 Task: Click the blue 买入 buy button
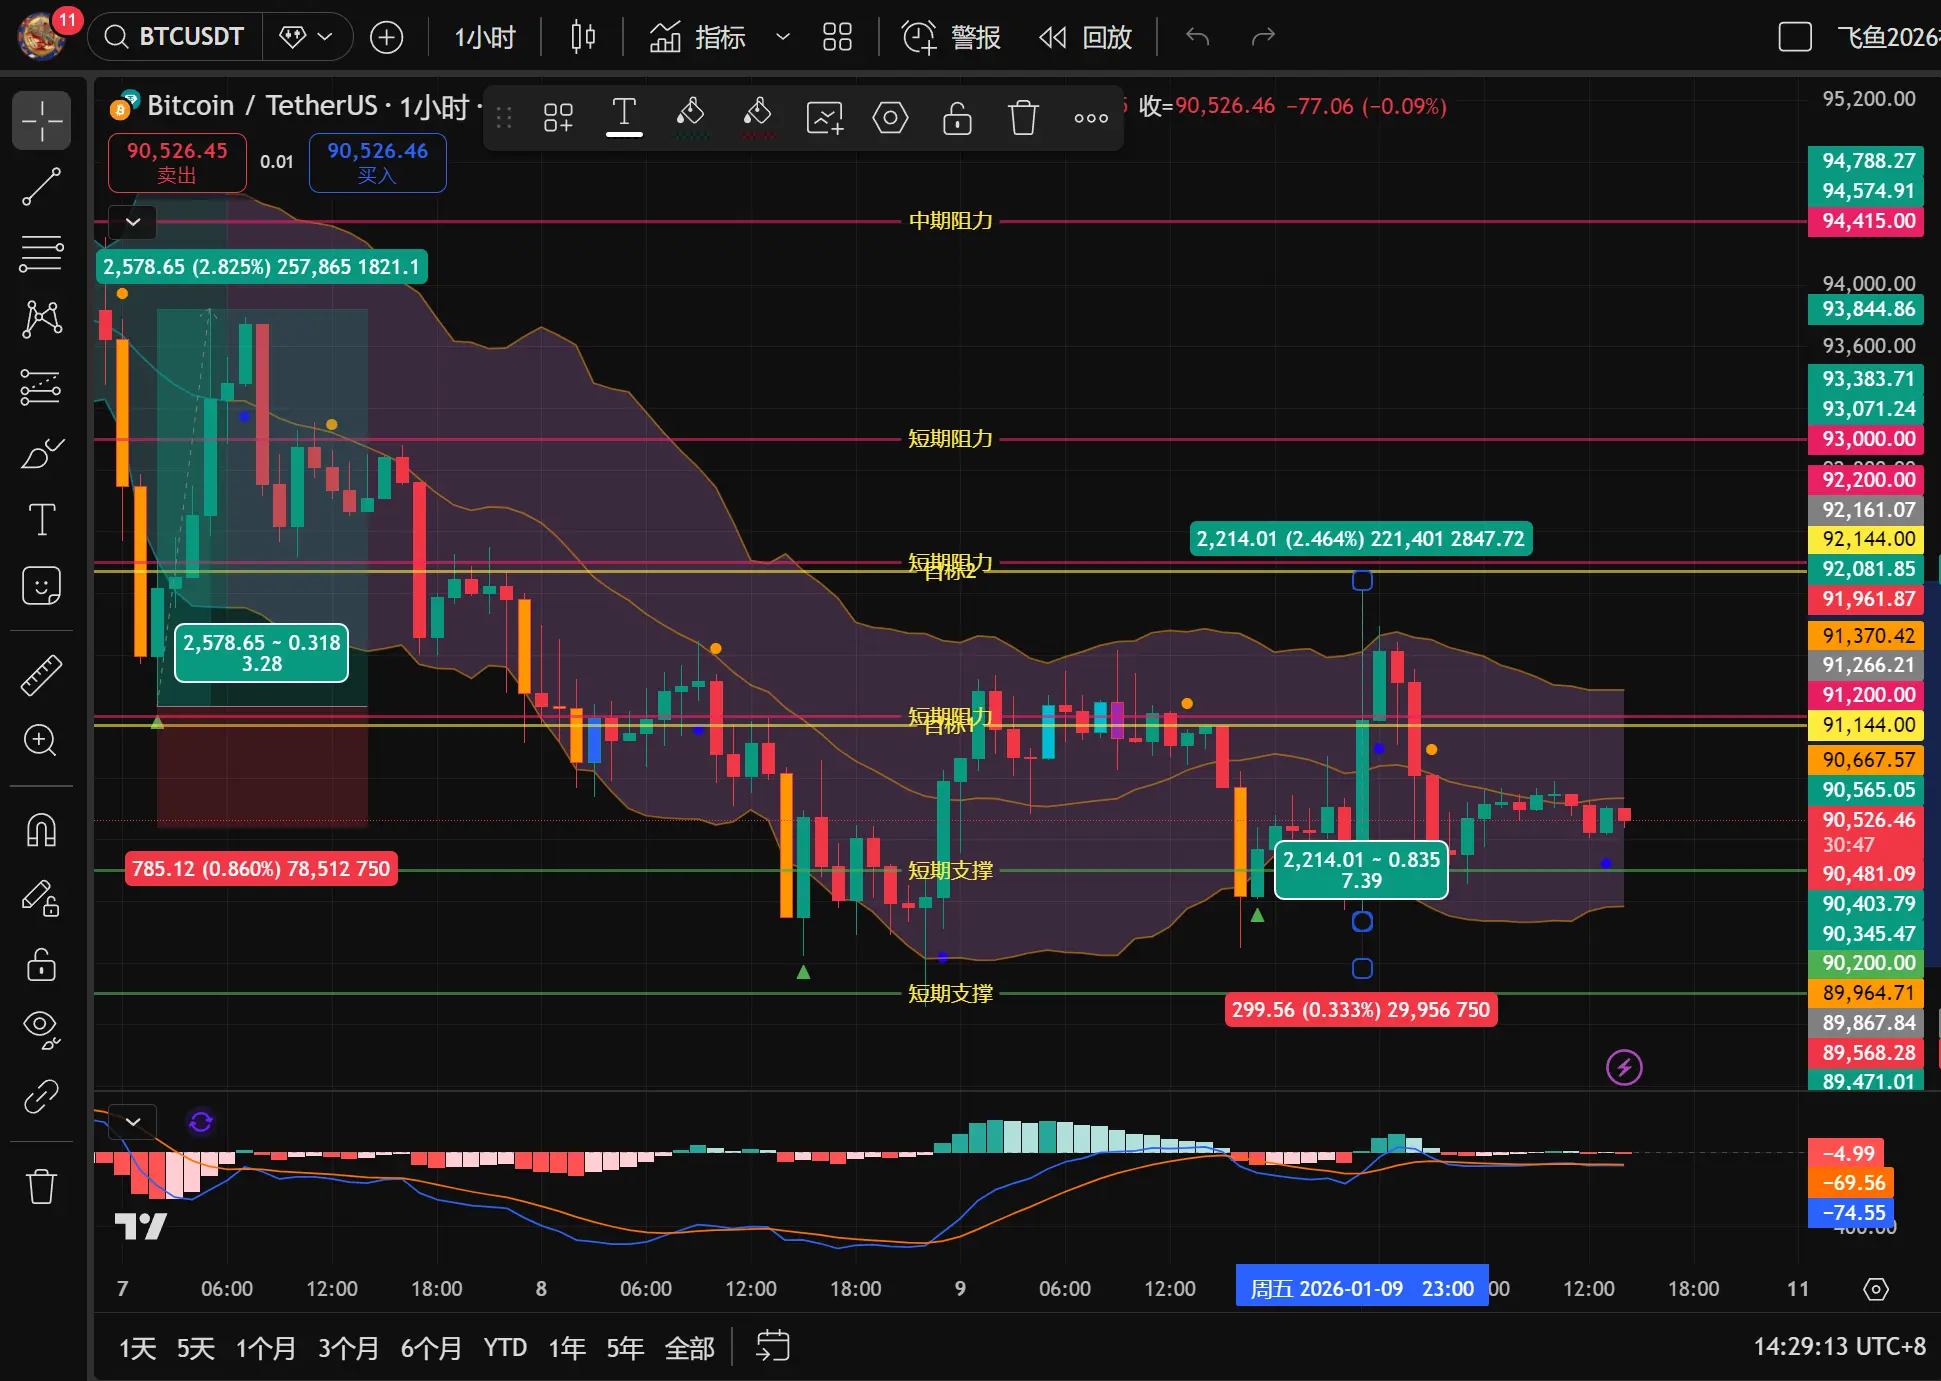[x=377, y=162]
